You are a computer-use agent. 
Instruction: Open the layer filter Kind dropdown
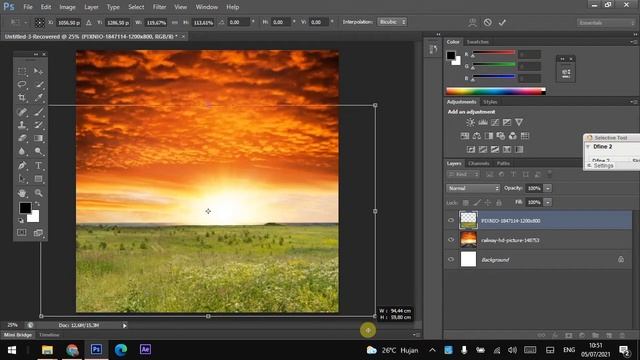coord(463,174)
